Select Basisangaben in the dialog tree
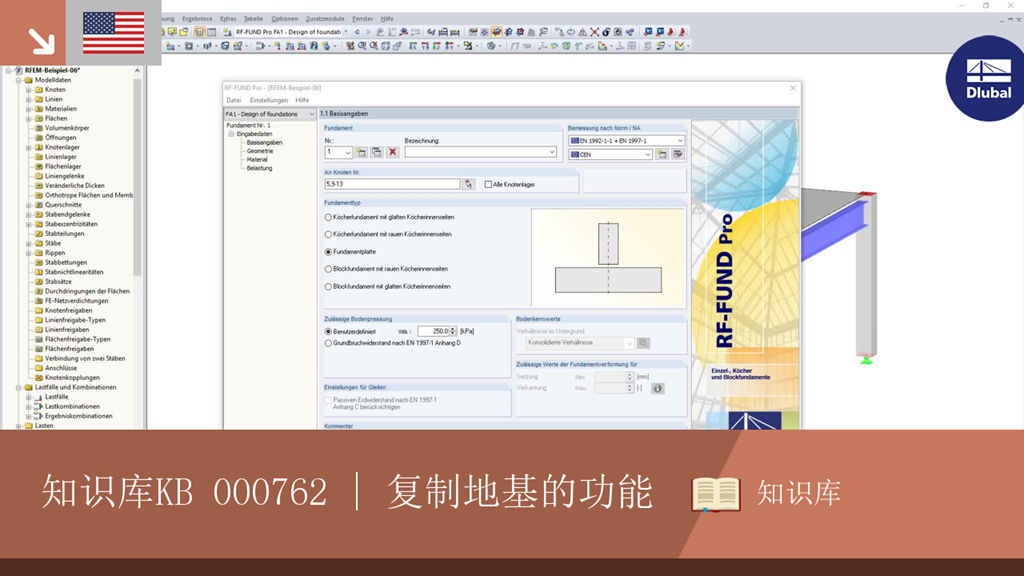This screenshot has width=1024, height=576. click(264, 142)
